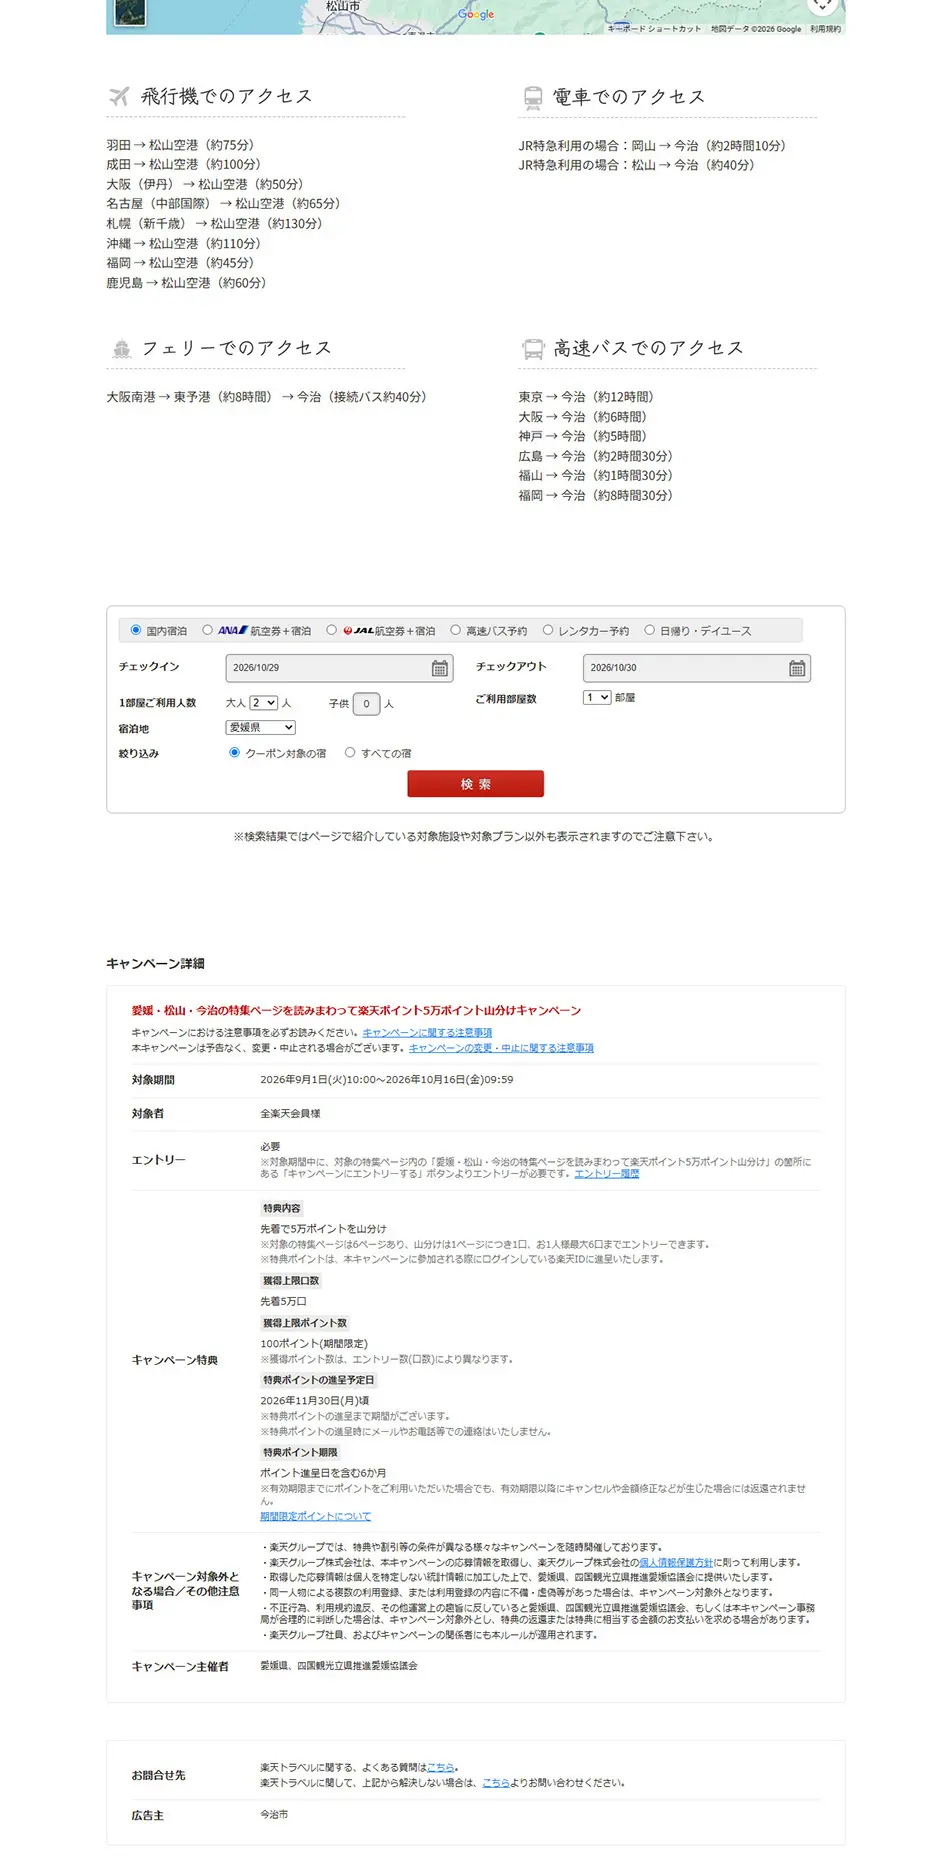Click the airplane icon beside 飛行機でのアクセス

coord(120,96)
